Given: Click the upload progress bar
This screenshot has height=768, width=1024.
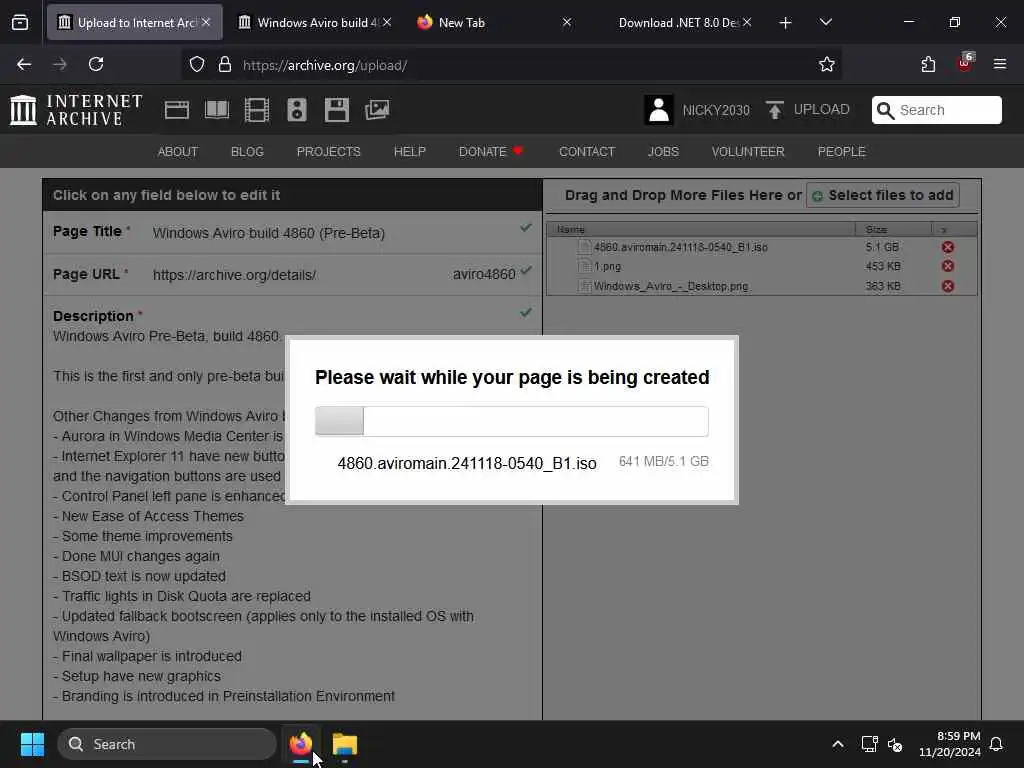Looking at the screenshot, I should (x=512, y=421).
